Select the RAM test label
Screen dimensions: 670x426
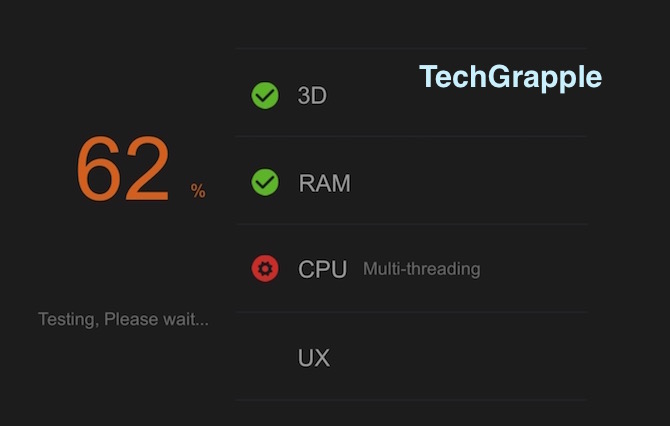324,183
